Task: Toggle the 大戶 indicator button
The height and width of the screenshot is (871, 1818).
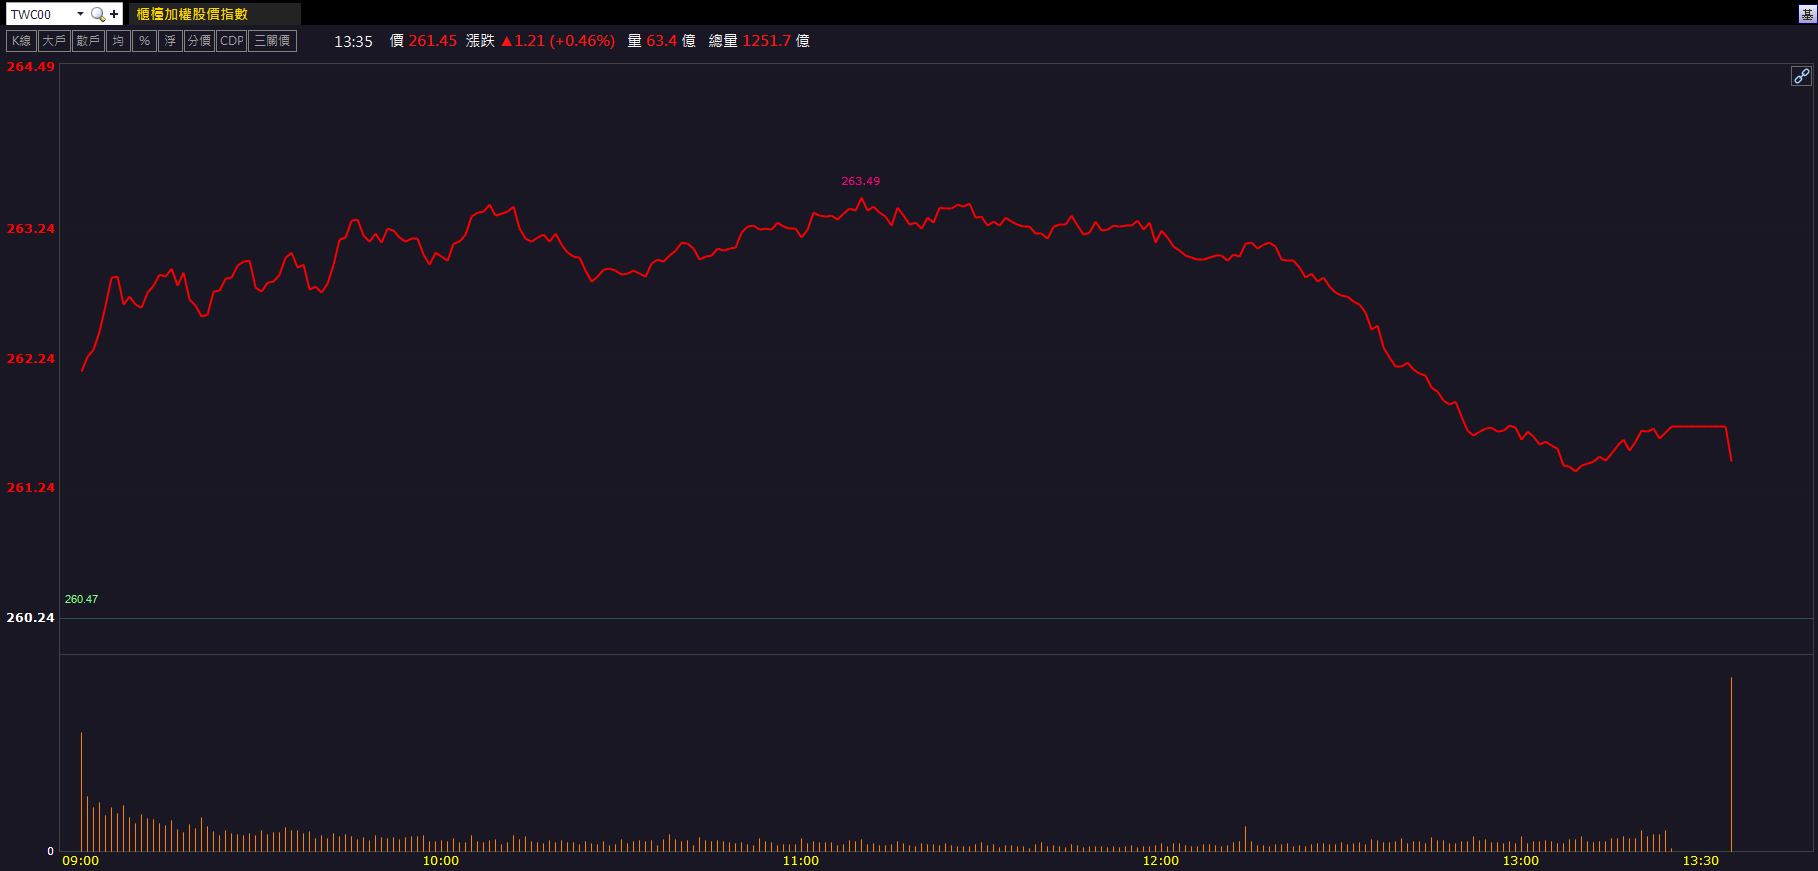Action: (54, 41)
